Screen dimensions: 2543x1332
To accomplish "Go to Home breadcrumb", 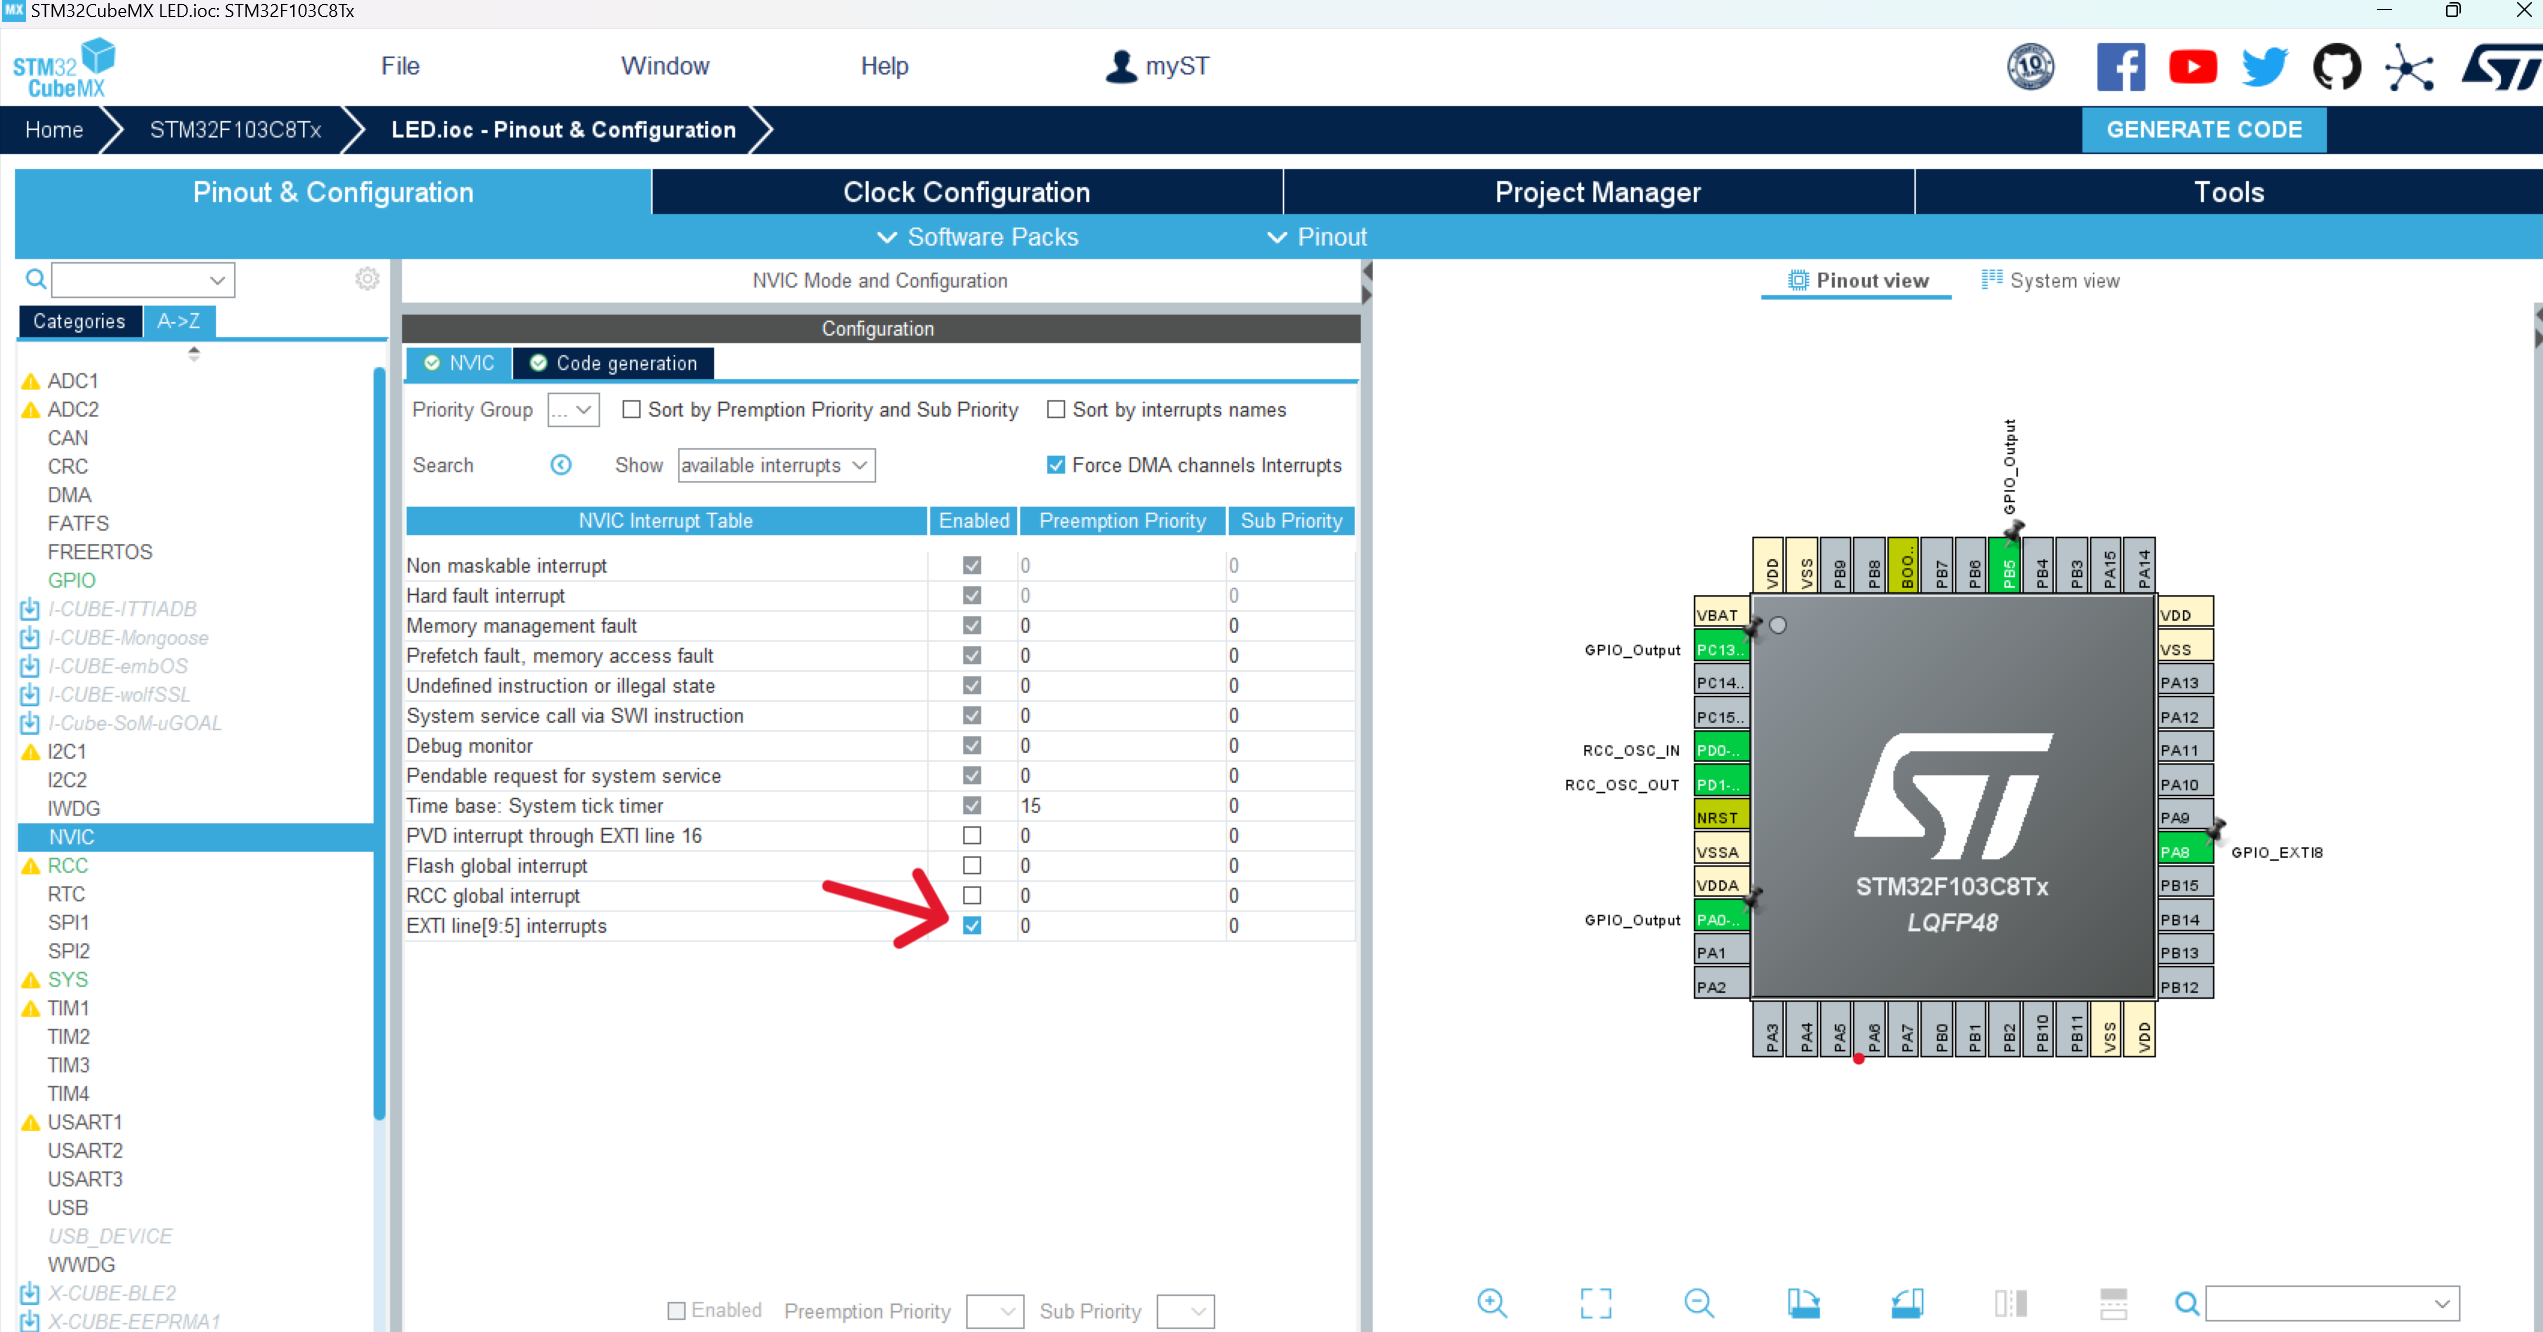I will click(x=54, y=130).
